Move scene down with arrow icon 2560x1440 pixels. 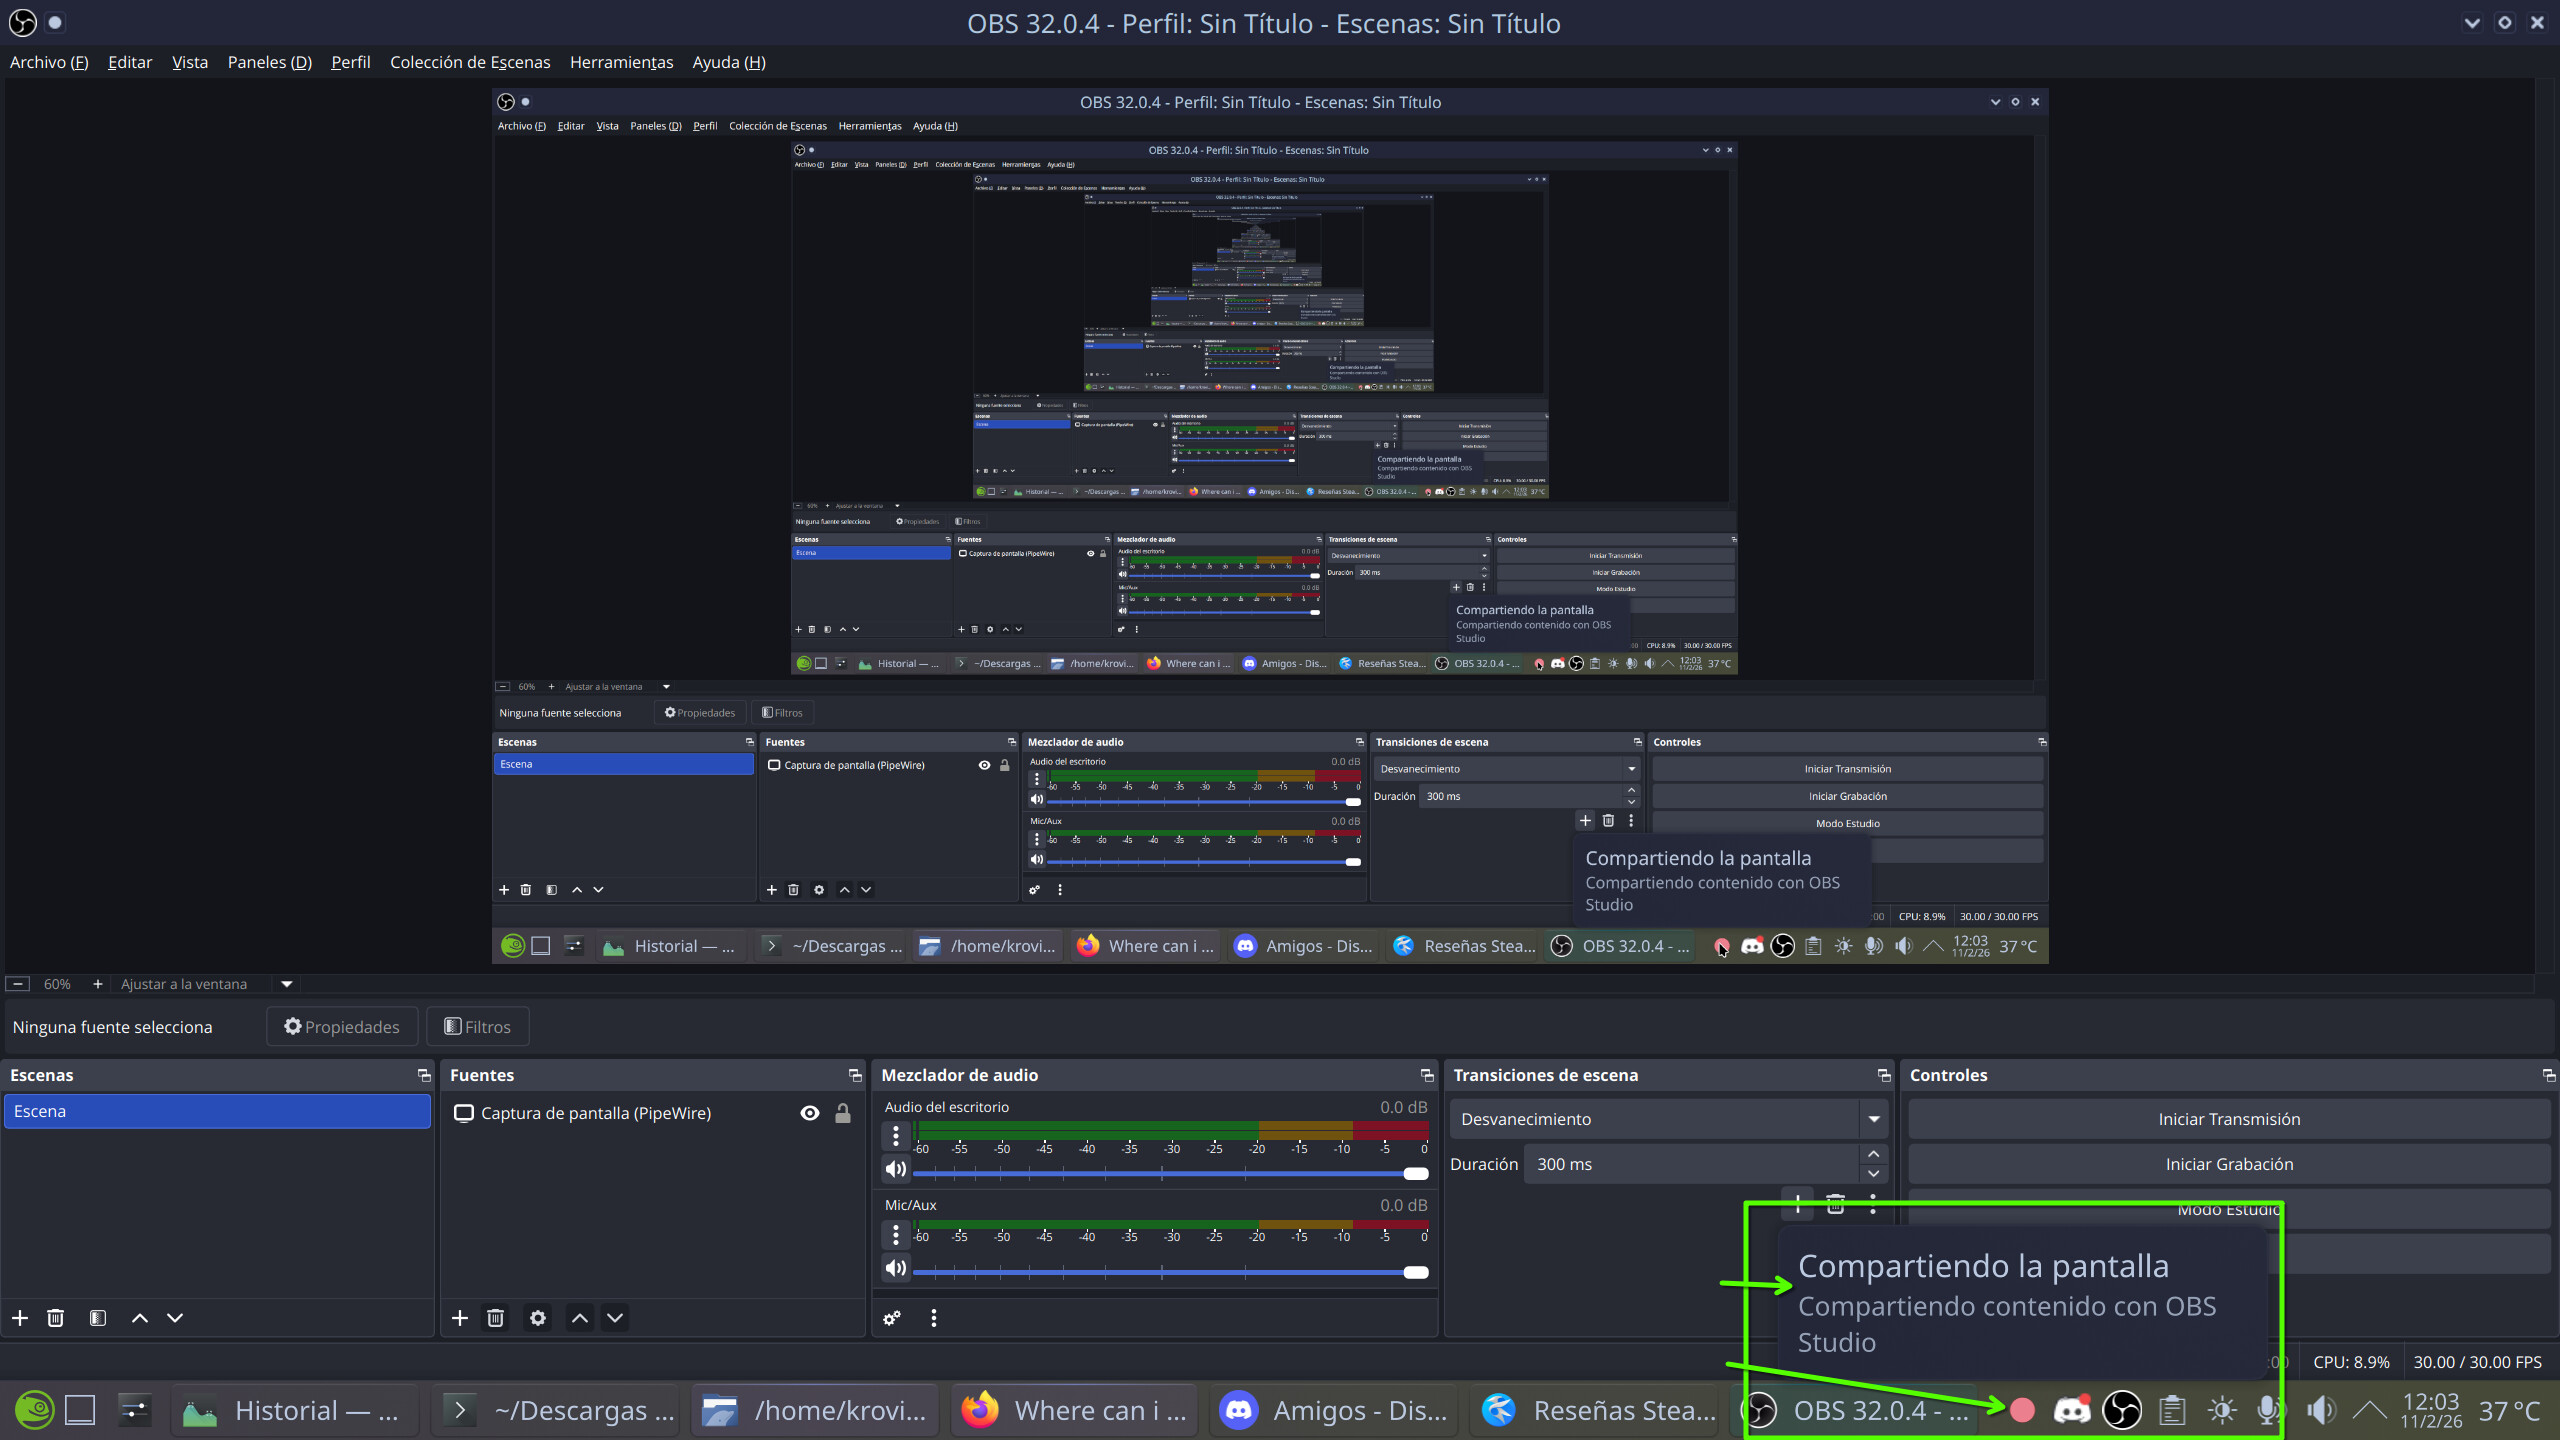pyautogui.click(x=175, y=1318)
